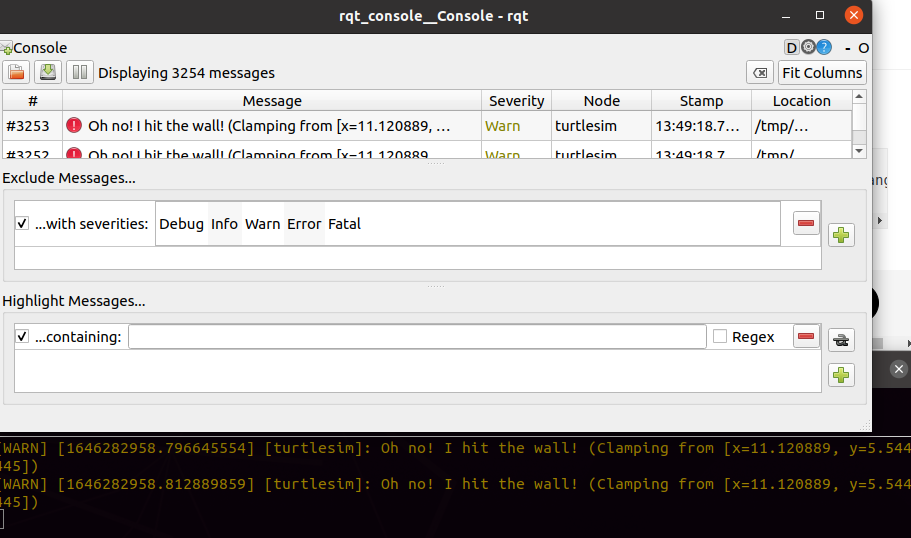This screenshot has width=911, height=538.
Task: Sort by the Stamp column header
Action: (701, 101)
